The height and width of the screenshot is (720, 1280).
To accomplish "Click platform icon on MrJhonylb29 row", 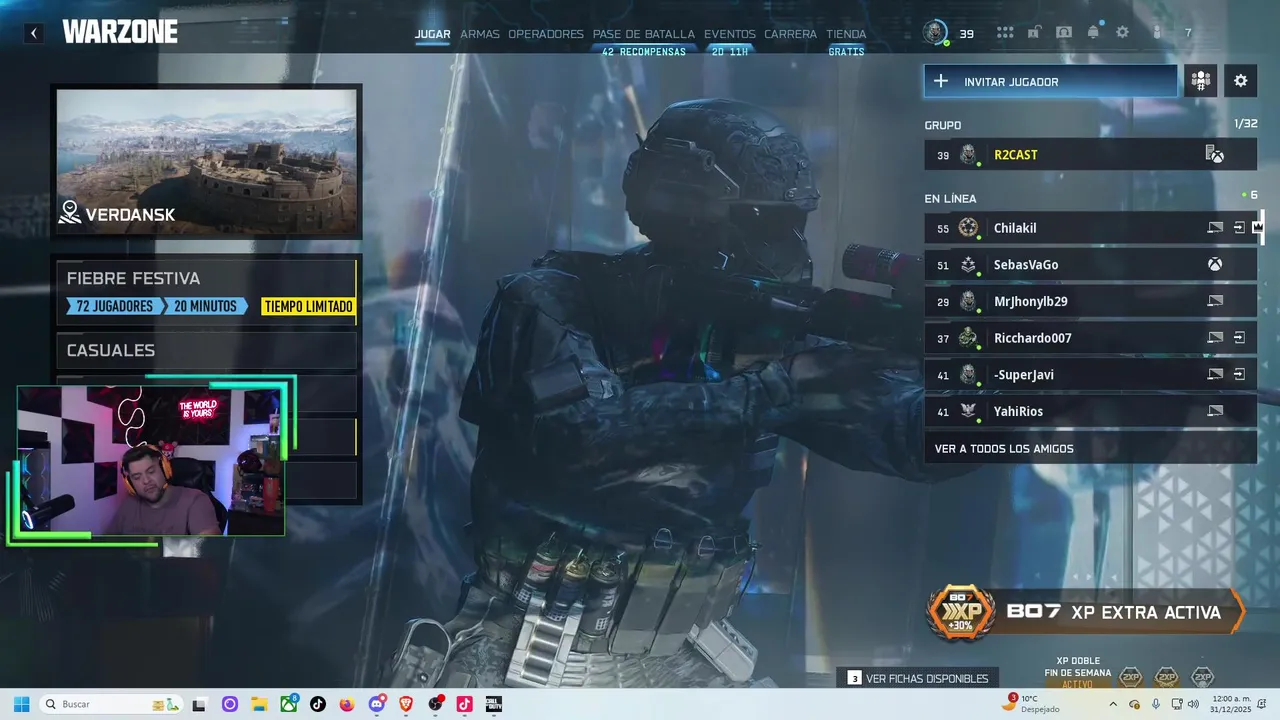I will point(1215,301).
